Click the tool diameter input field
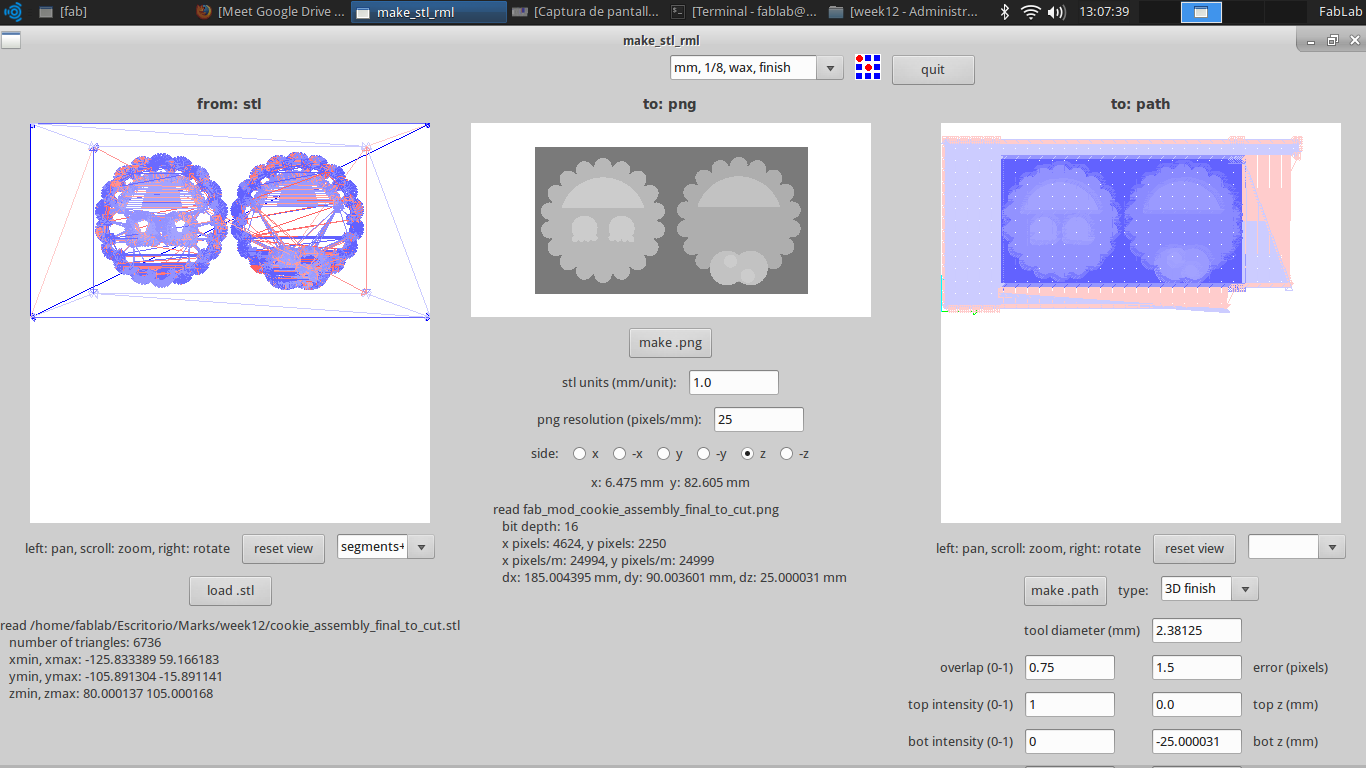This screenshot has width=1366, height=768. (1196, 630)
